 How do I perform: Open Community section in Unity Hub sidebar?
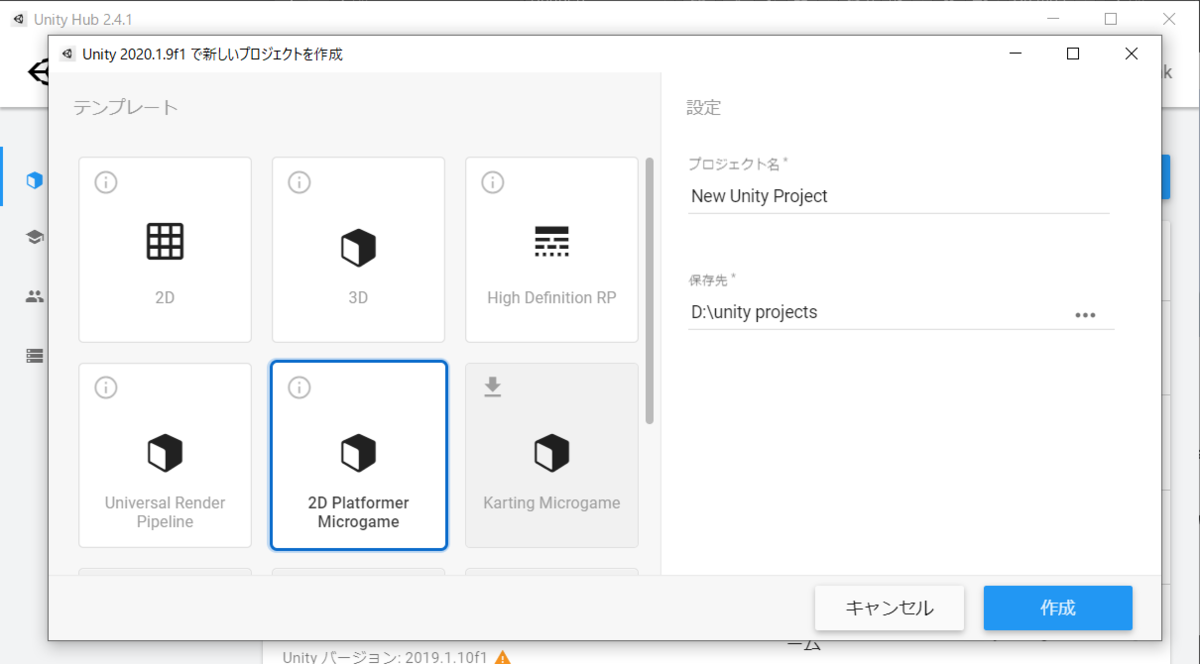point(35,296)
